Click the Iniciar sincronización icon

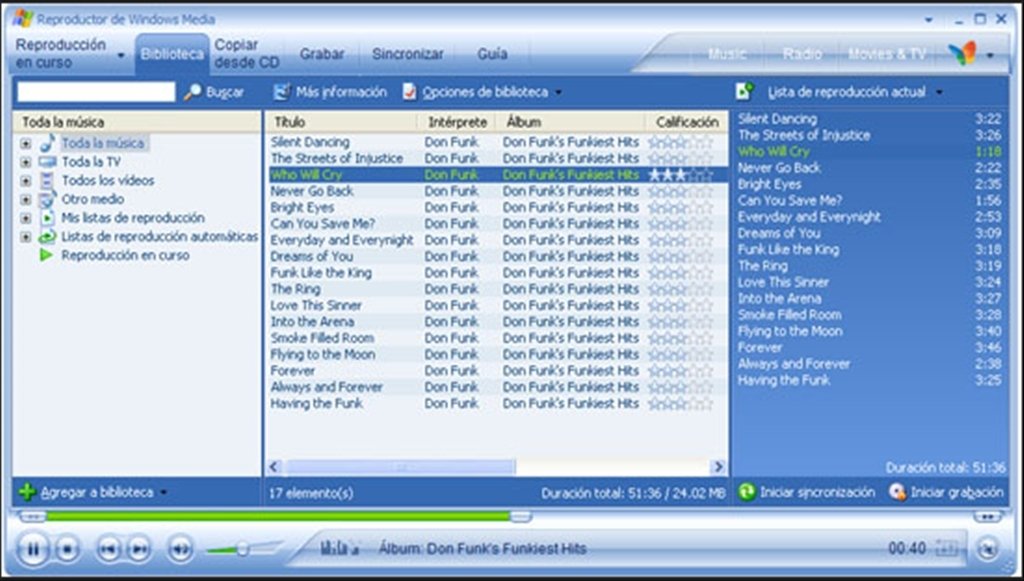749,493
